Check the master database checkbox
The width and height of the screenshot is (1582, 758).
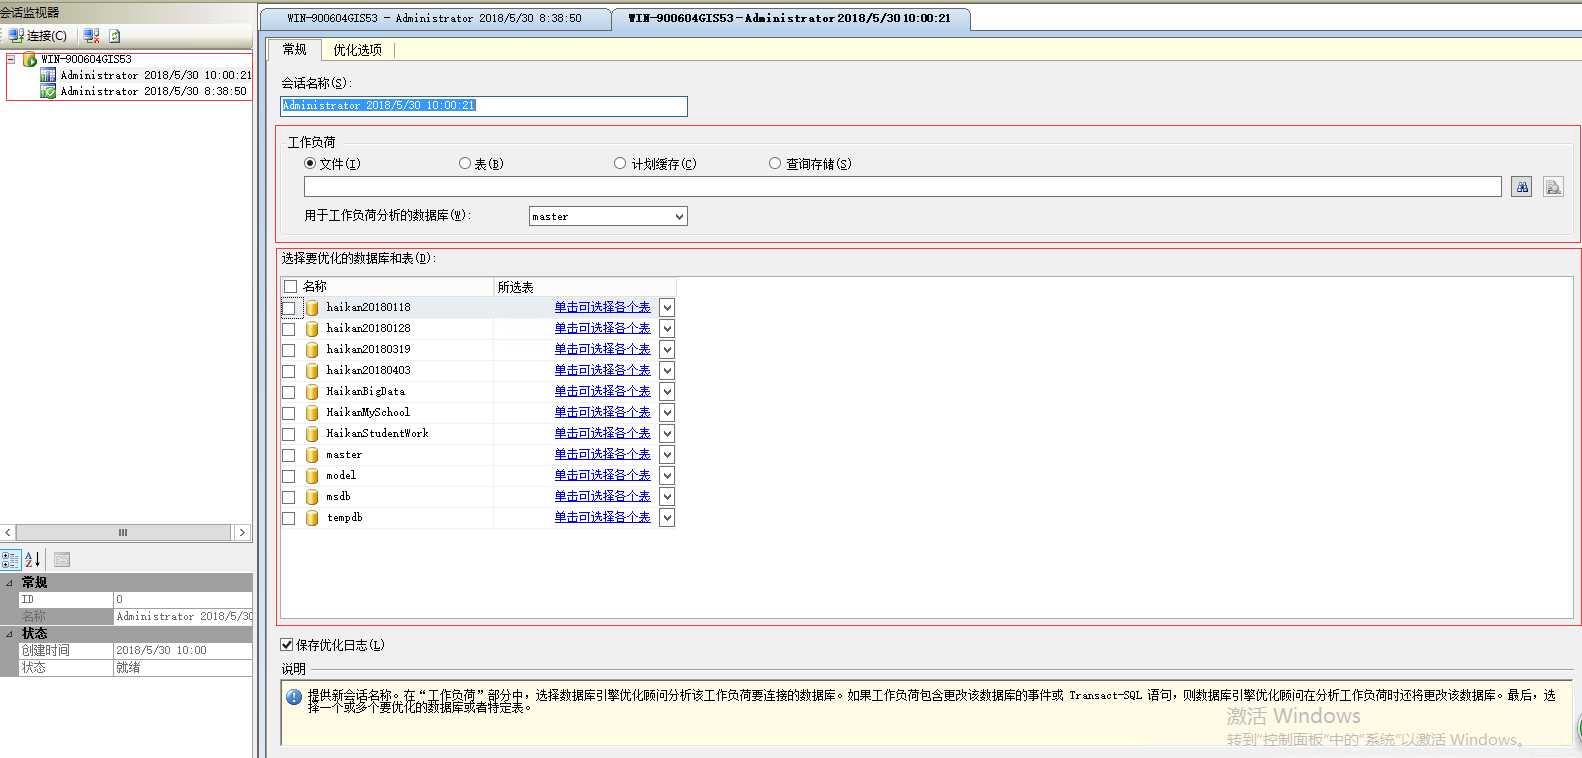tap(289, 455)
